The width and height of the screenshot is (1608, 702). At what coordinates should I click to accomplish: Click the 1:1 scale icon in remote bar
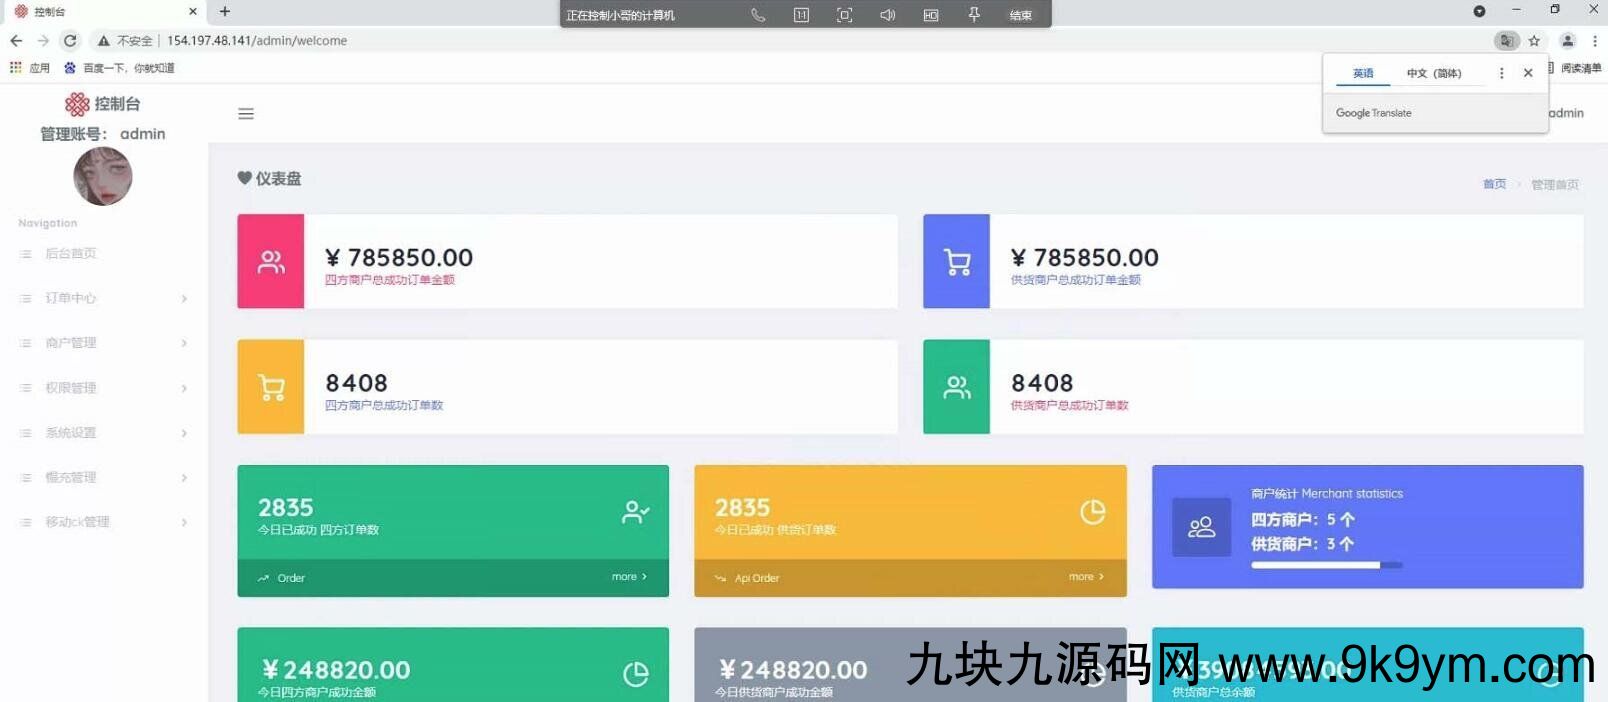pos(801,15)
